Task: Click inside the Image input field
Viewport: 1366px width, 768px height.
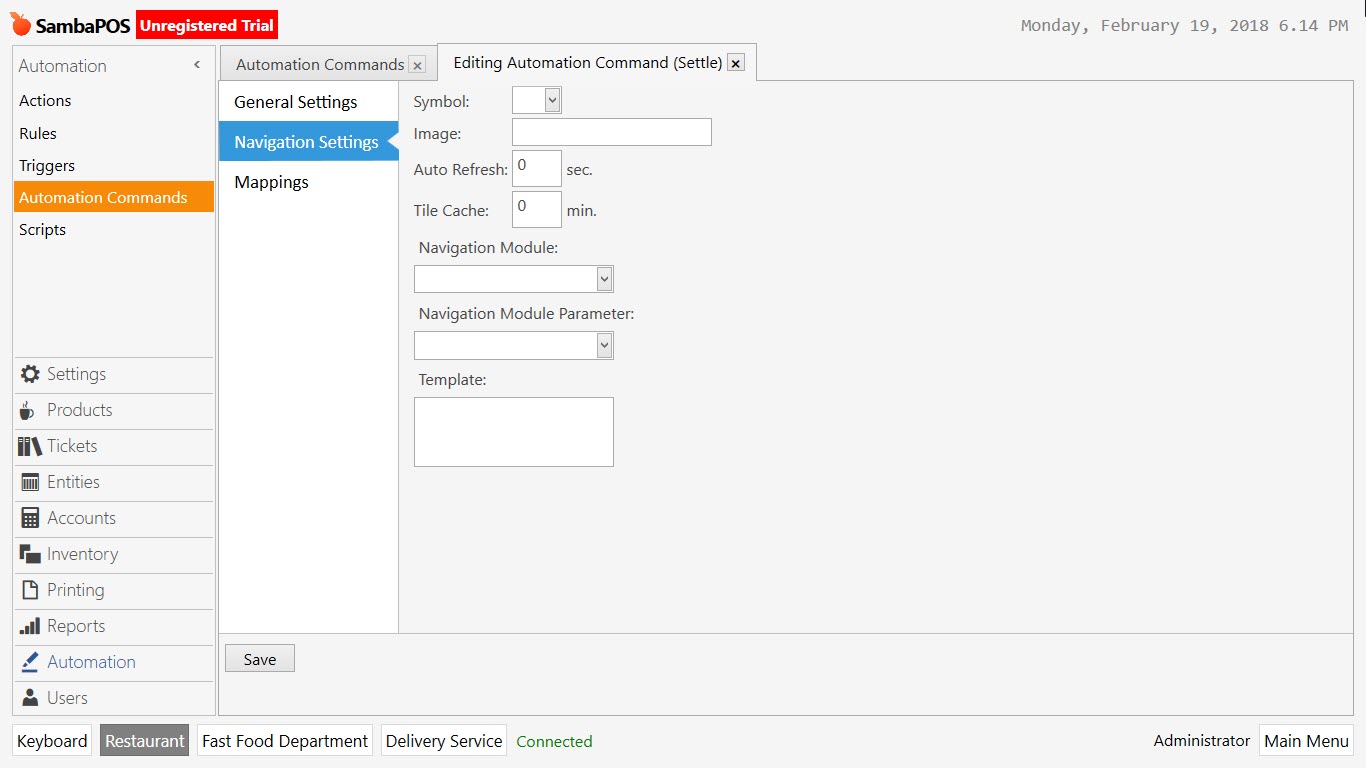Action: pyautogui.click(x=610, y=131)
